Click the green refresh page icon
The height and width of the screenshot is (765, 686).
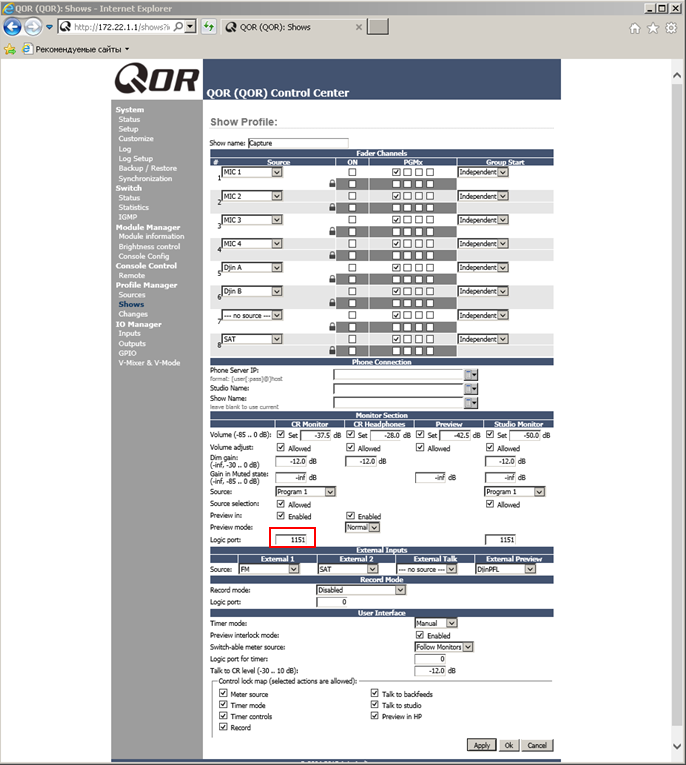(209, 27)
